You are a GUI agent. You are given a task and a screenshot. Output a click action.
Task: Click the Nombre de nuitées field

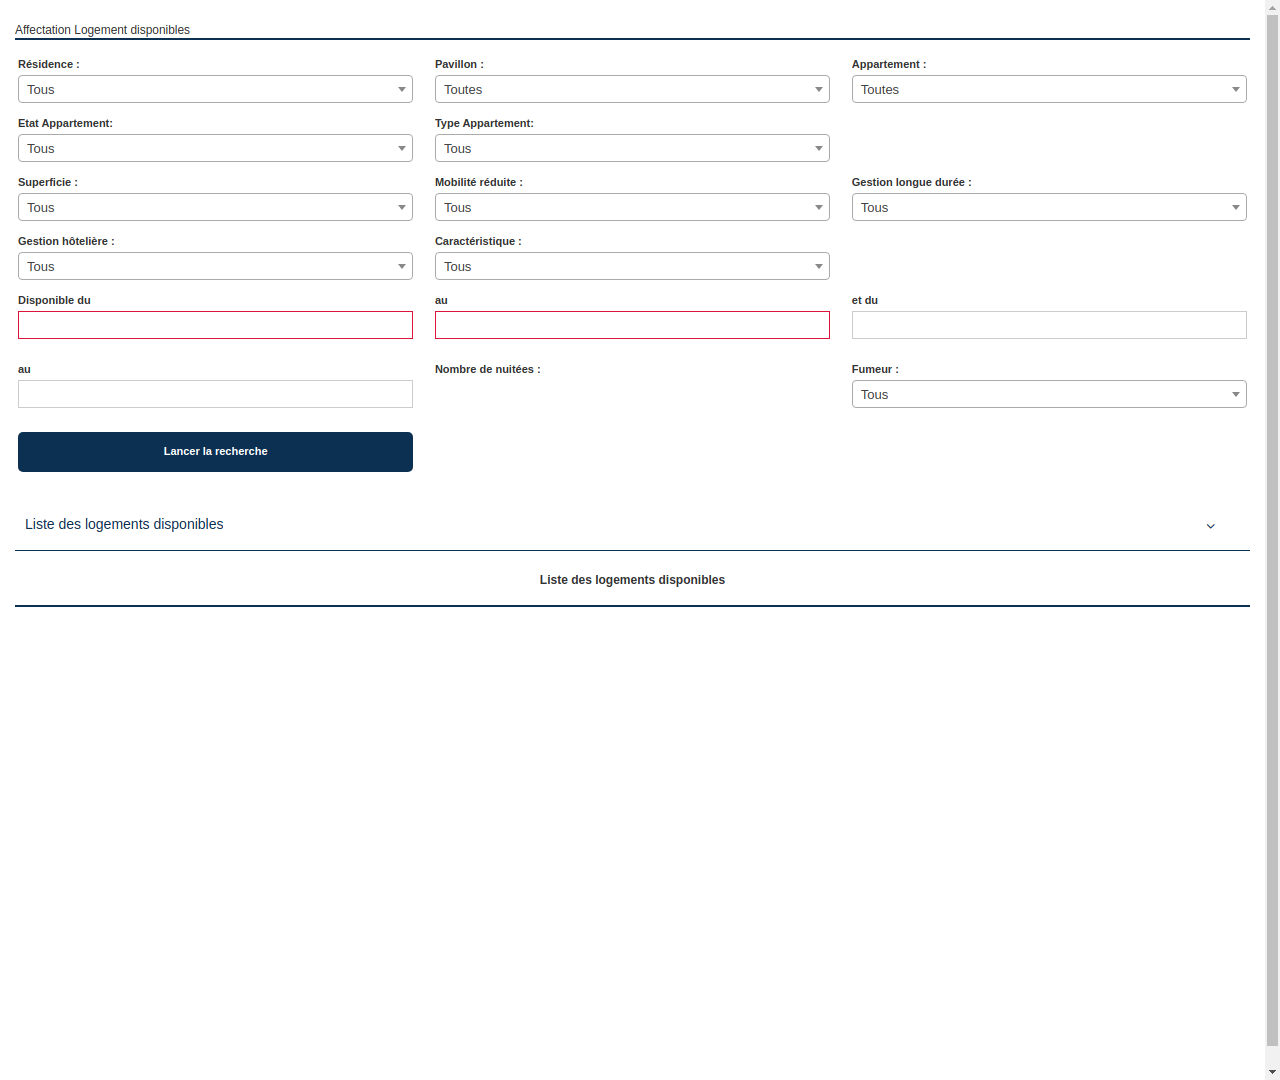point(632,394)
